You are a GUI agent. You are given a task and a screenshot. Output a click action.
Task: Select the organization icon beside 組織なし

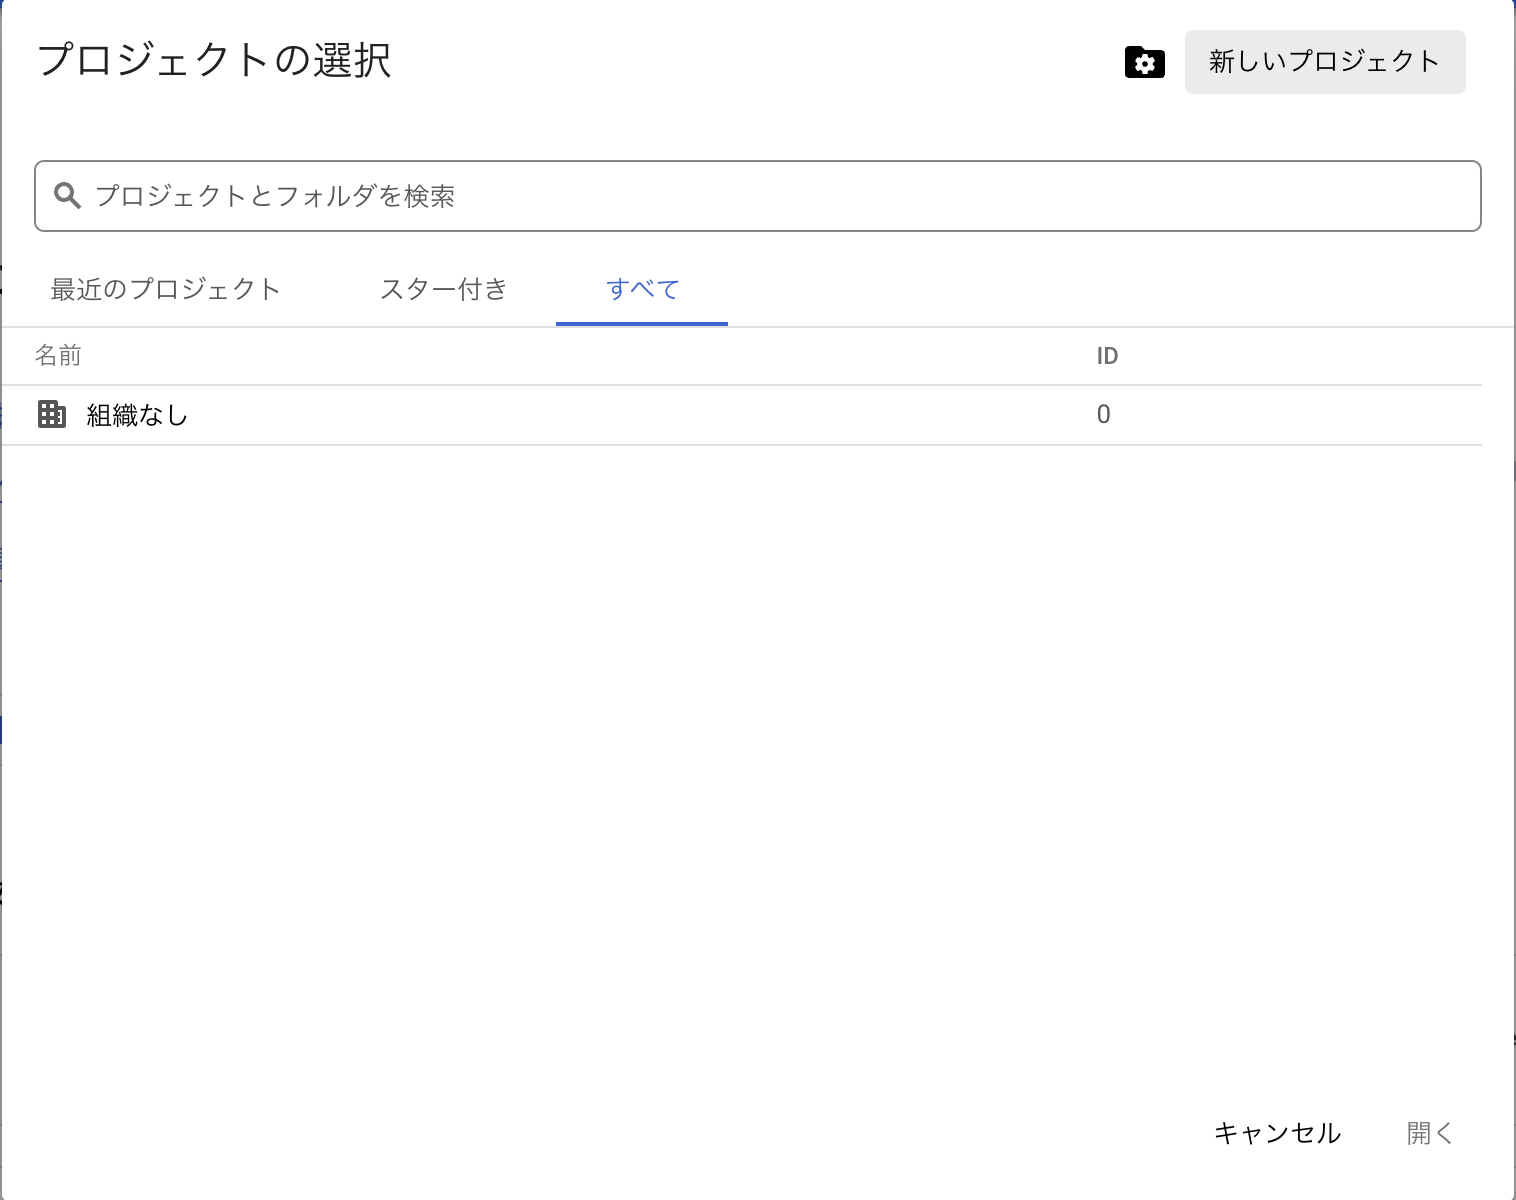click(51, 414)
